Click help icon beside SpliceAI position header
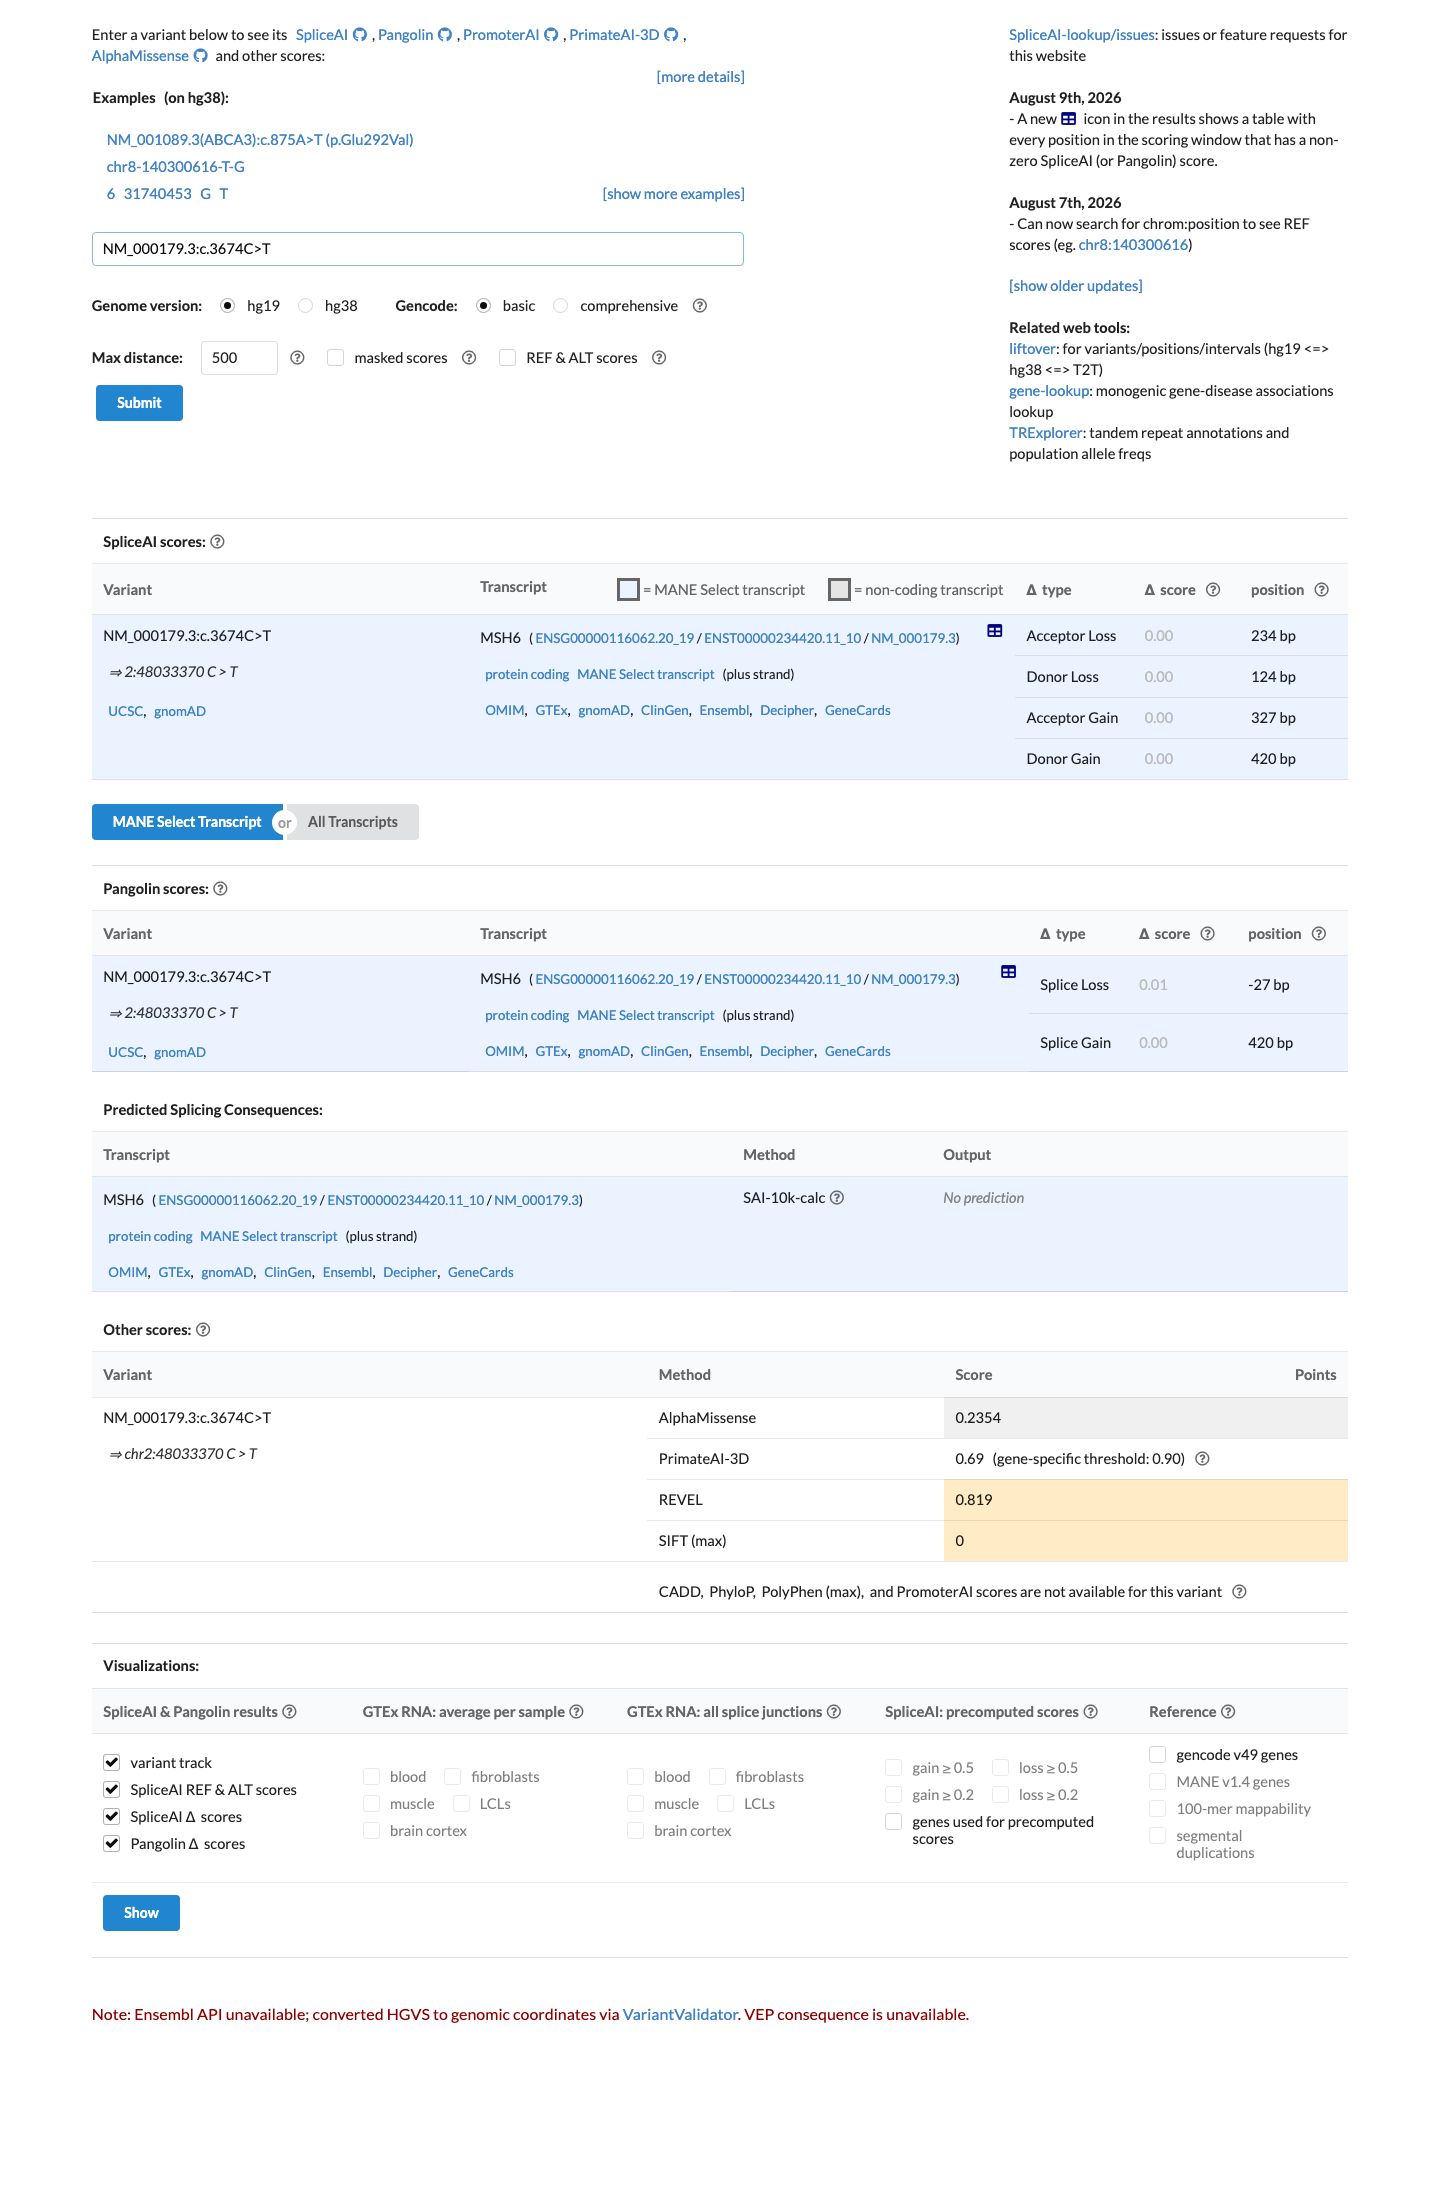This screenshot has height=2200, width=1454. [x=1321, y=590]
